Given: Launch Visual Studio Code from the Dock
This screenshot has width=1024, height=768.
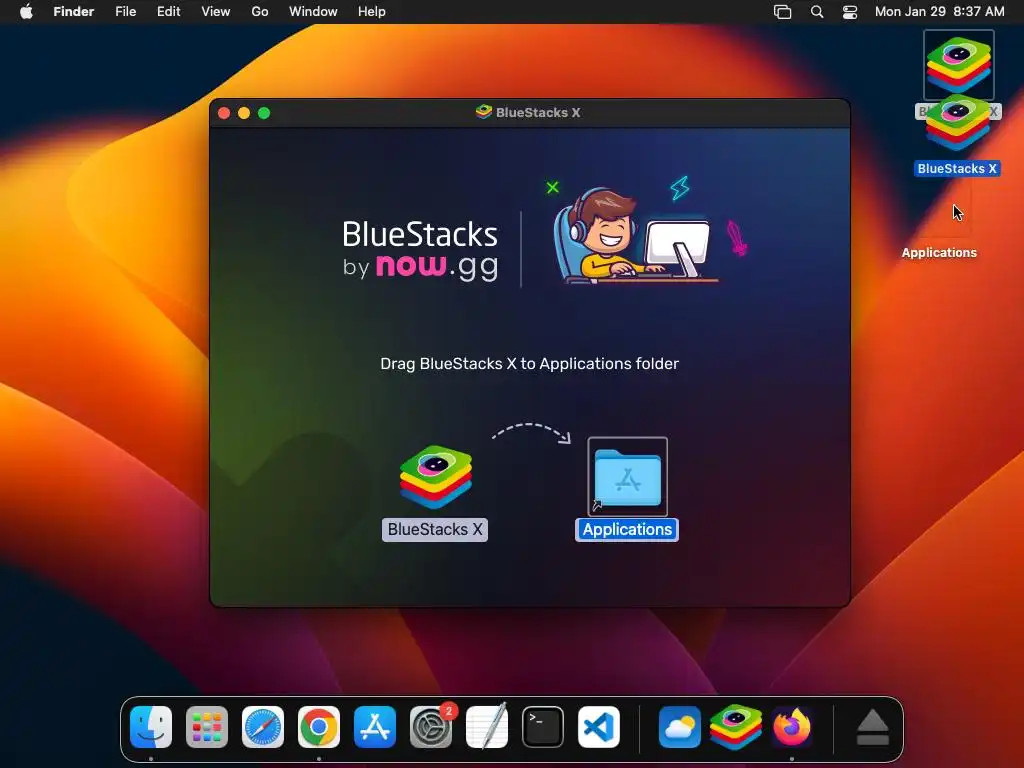Looking at the screenshot, I should (x=599, y=727).
